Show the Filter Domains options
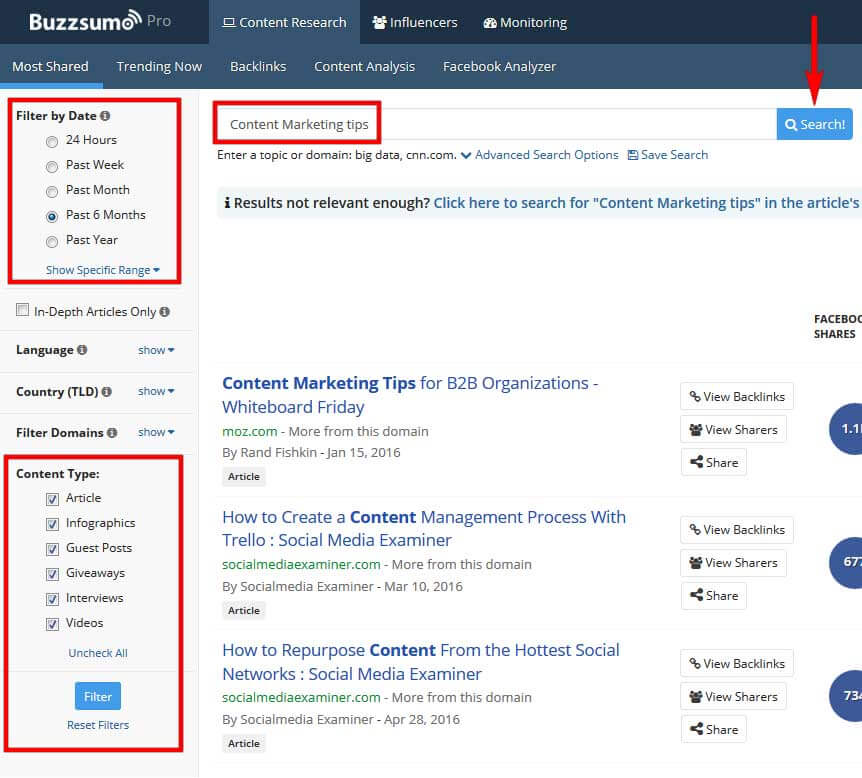Image resolution: width=862 pixels, height=778 pixels. coord(156,432)
